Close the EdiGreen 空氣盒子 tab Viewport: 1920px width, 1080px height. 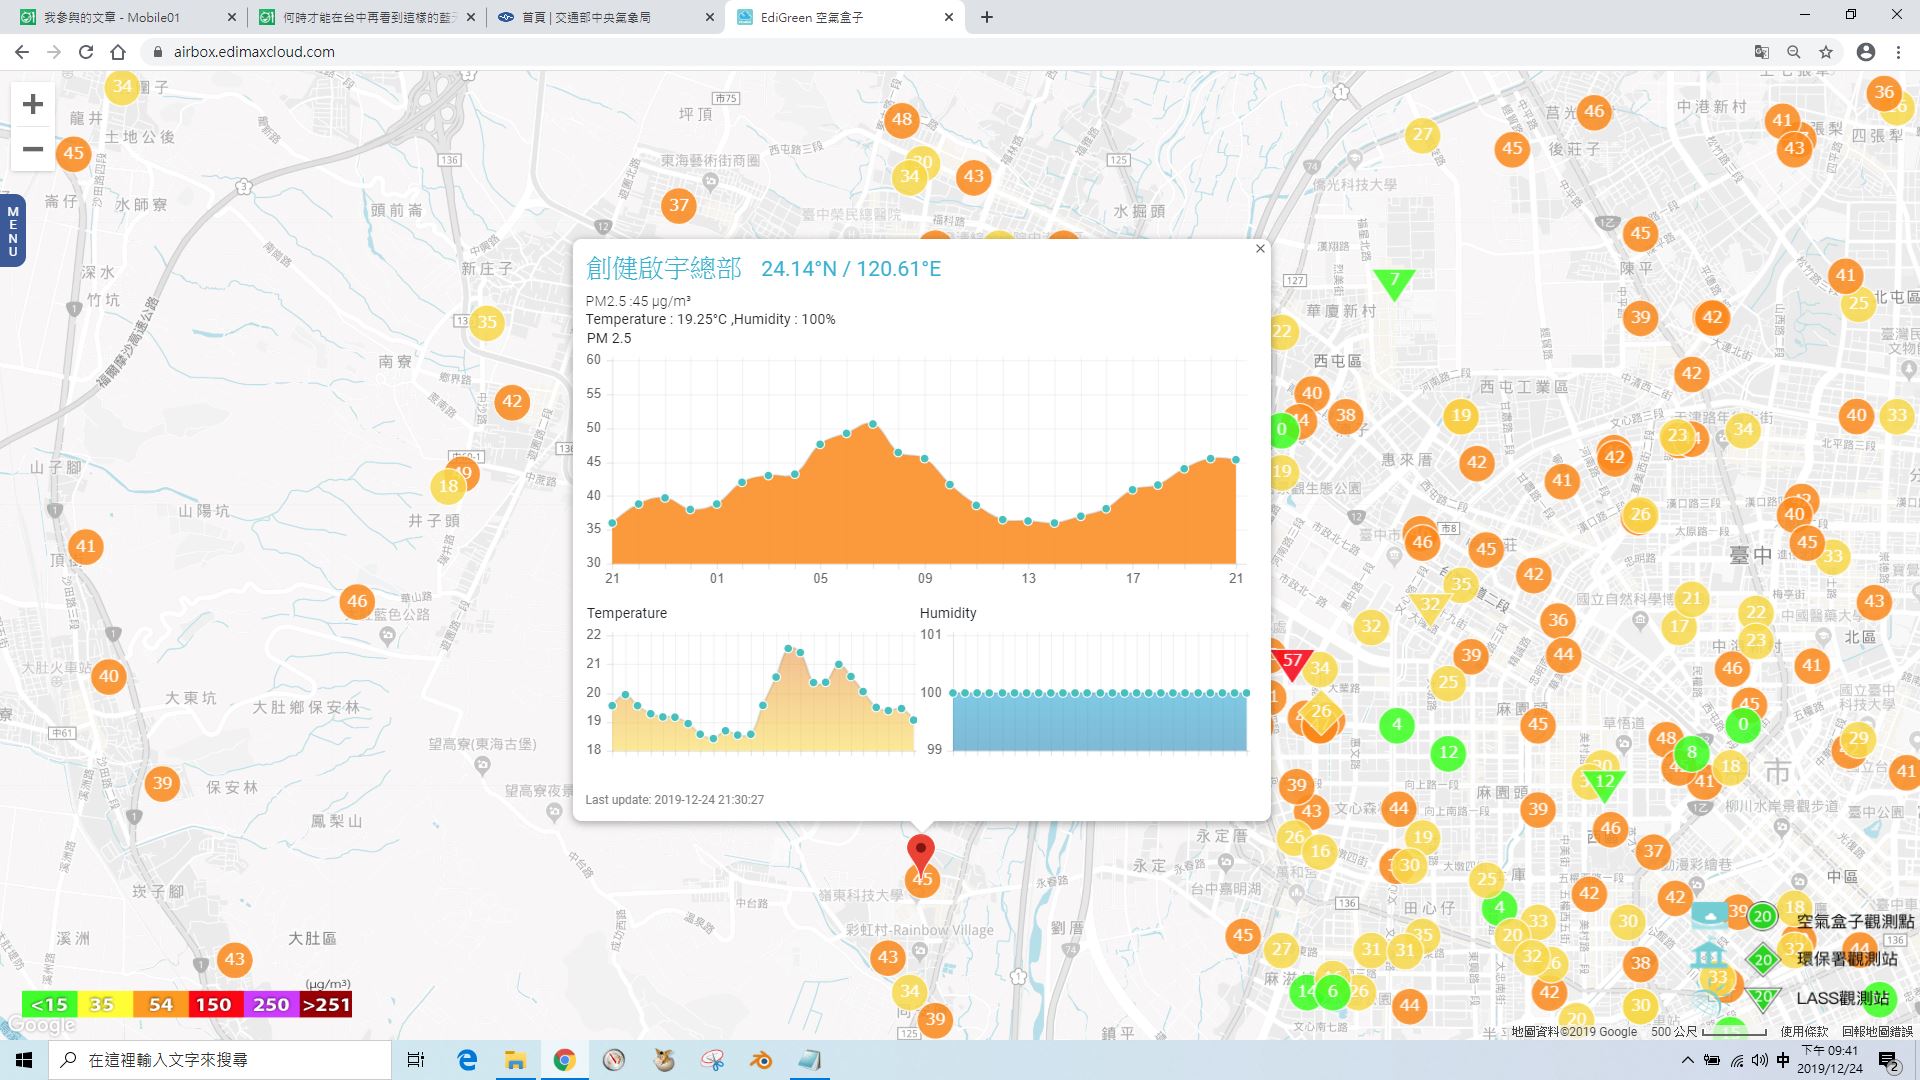pos(949,17)
